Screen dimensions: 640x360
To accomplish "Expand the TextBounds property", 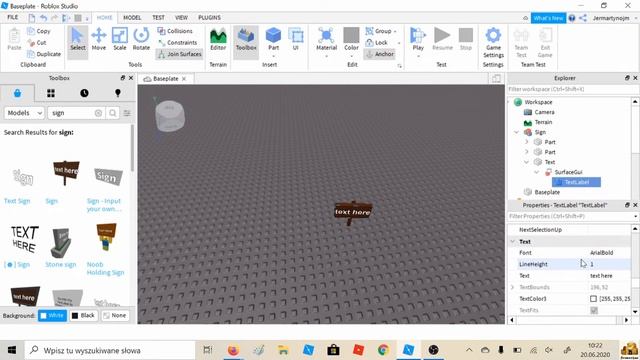I will [513, 287].
